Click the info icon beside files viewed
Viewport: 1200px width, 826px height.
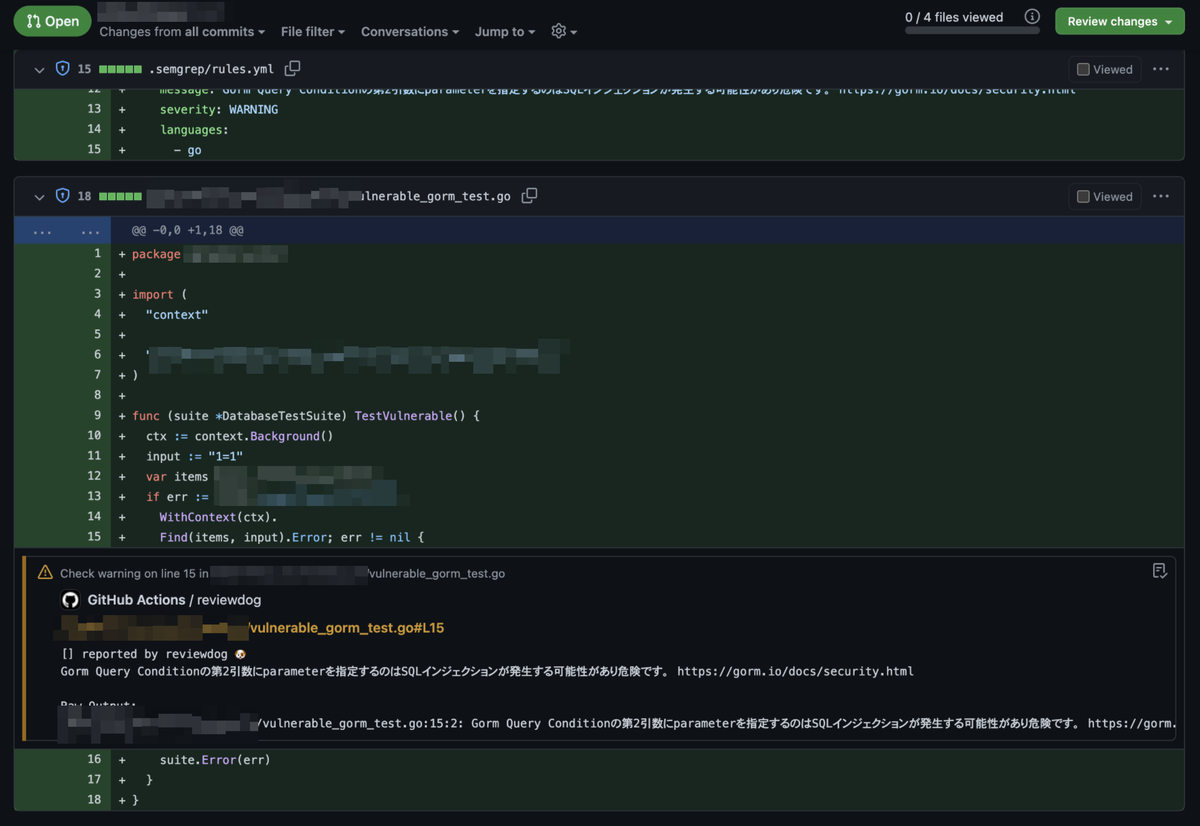[x=1032, y=17]
